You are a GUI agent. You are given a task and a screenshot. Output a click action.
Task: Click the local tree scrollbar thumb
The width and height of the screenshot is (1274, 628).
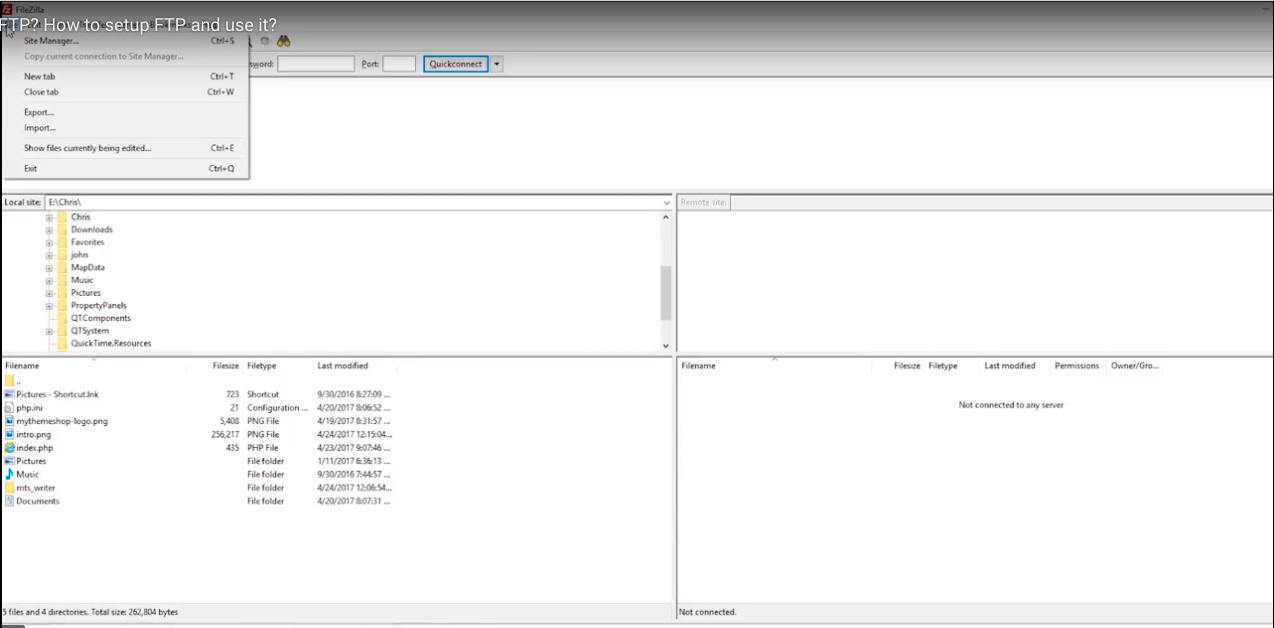coord(667,293)
